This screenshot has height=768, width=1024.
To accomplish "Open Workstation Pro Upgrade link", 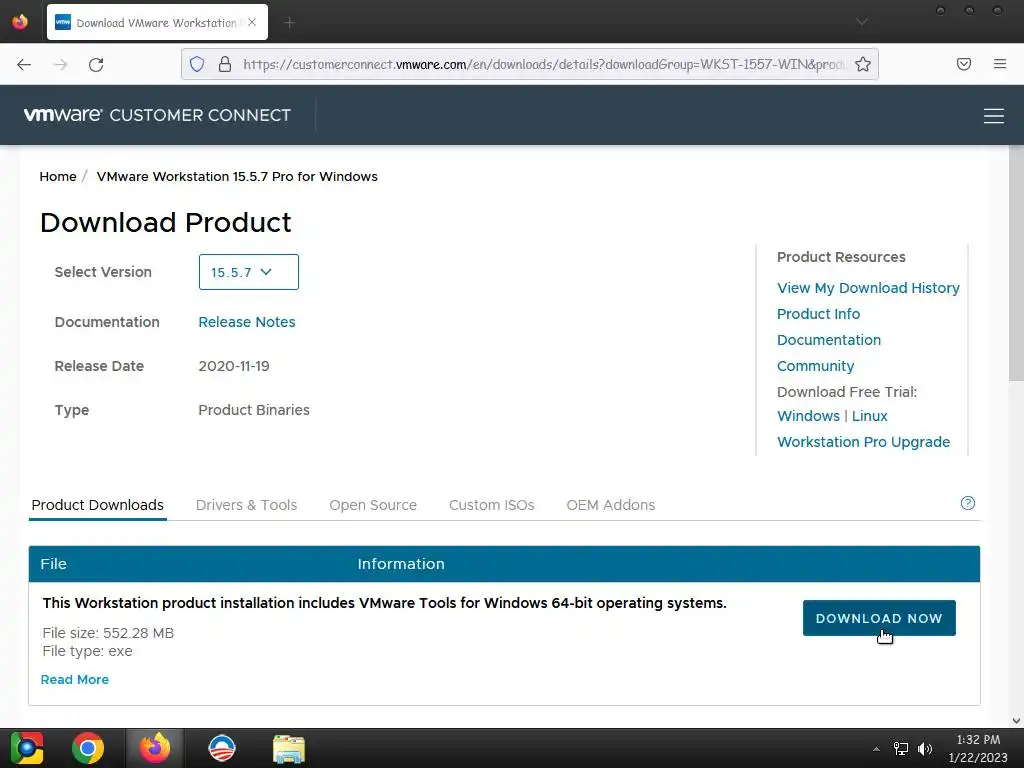I will (x=863, y=442).
